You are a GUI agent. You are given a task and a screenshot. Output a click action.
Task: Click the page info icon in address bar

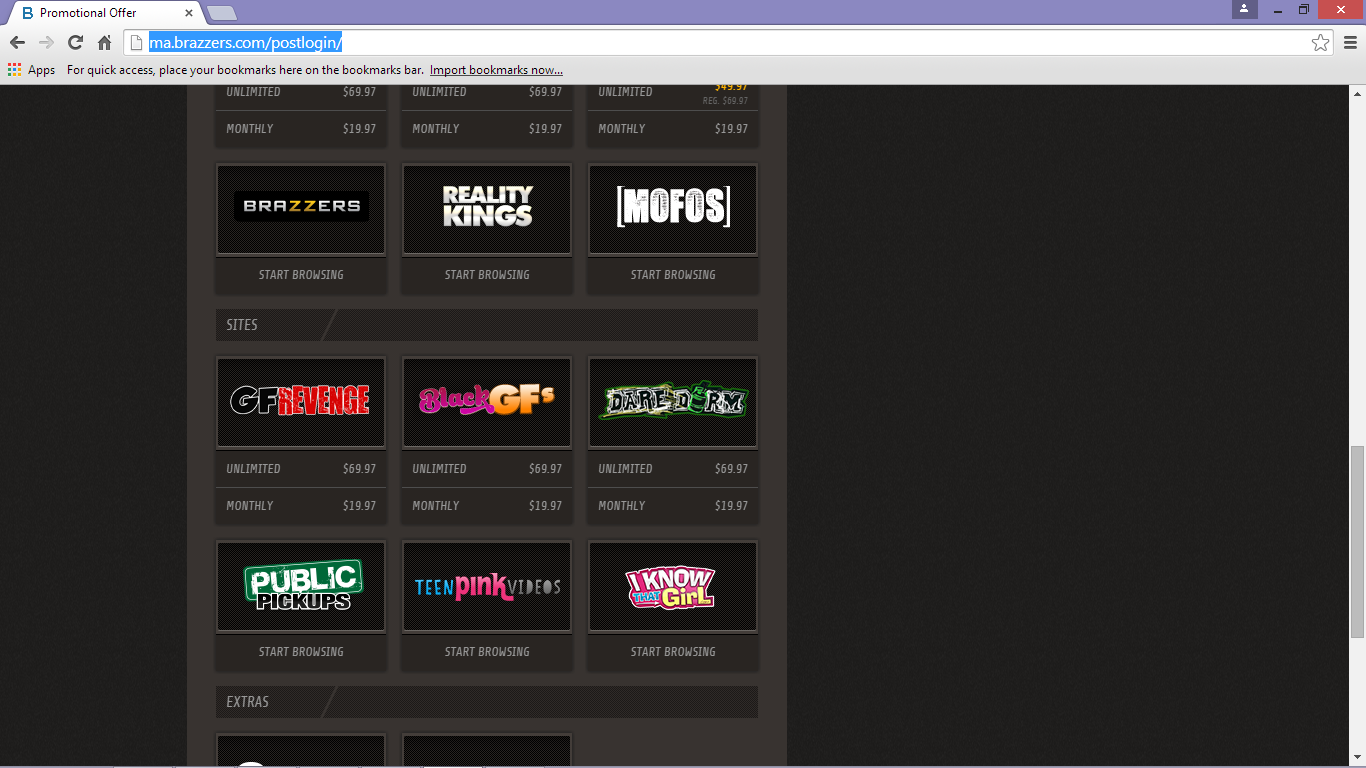pyautogui.click(x=137, y=42)
